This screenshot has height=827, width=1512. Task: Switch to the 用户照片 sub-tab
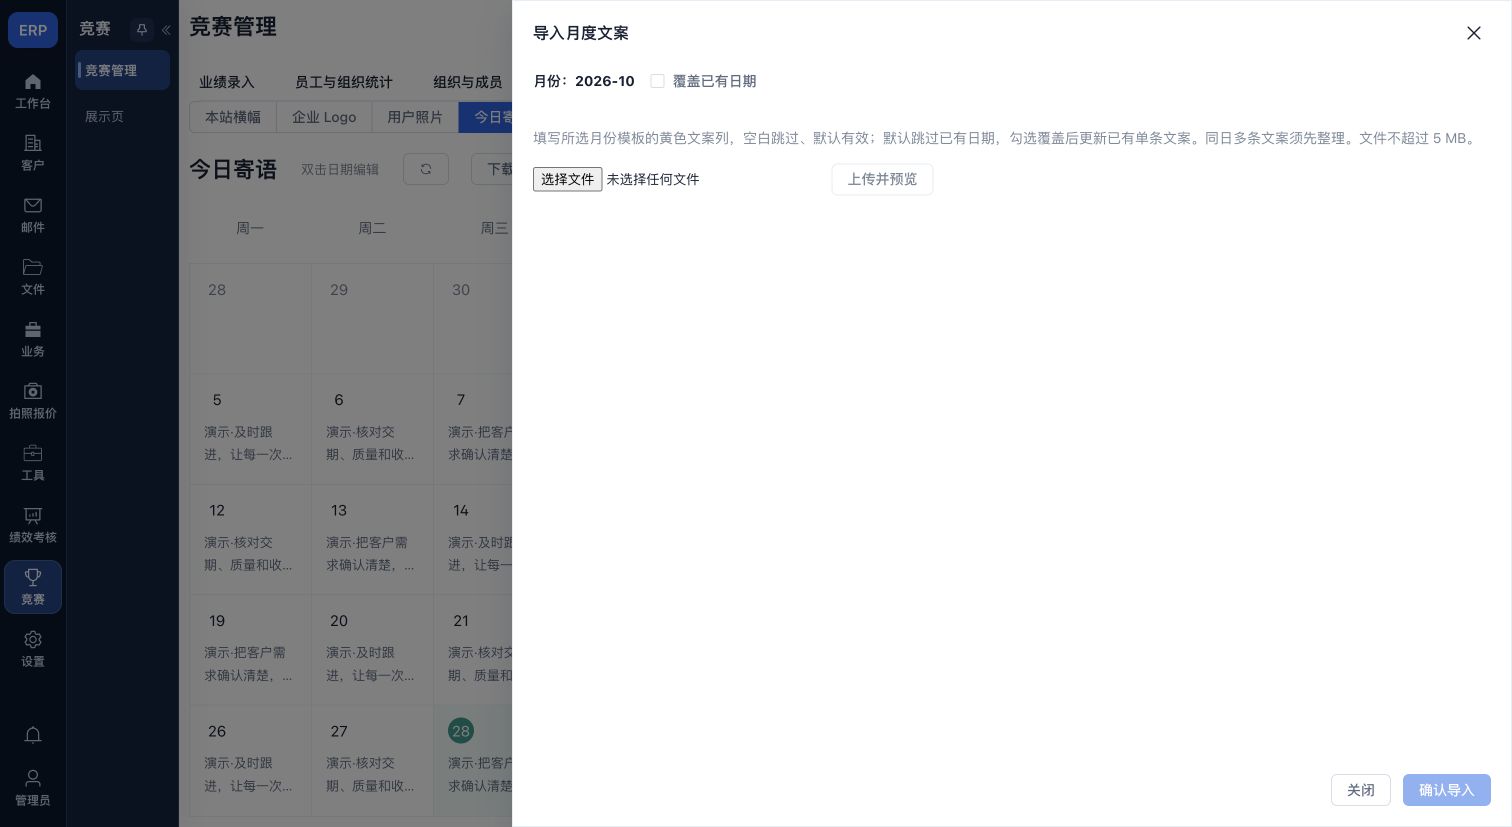pos(415,117)
